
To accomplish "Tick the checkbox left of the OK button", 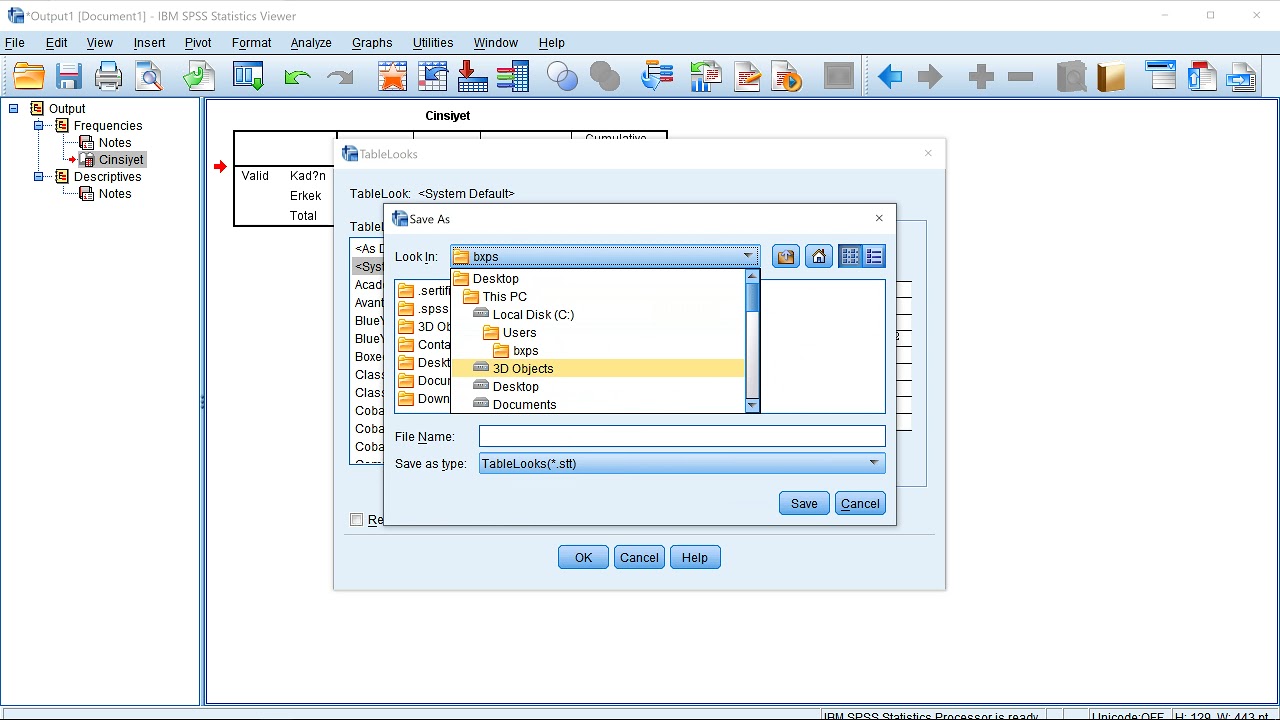I will click(356, 519).
